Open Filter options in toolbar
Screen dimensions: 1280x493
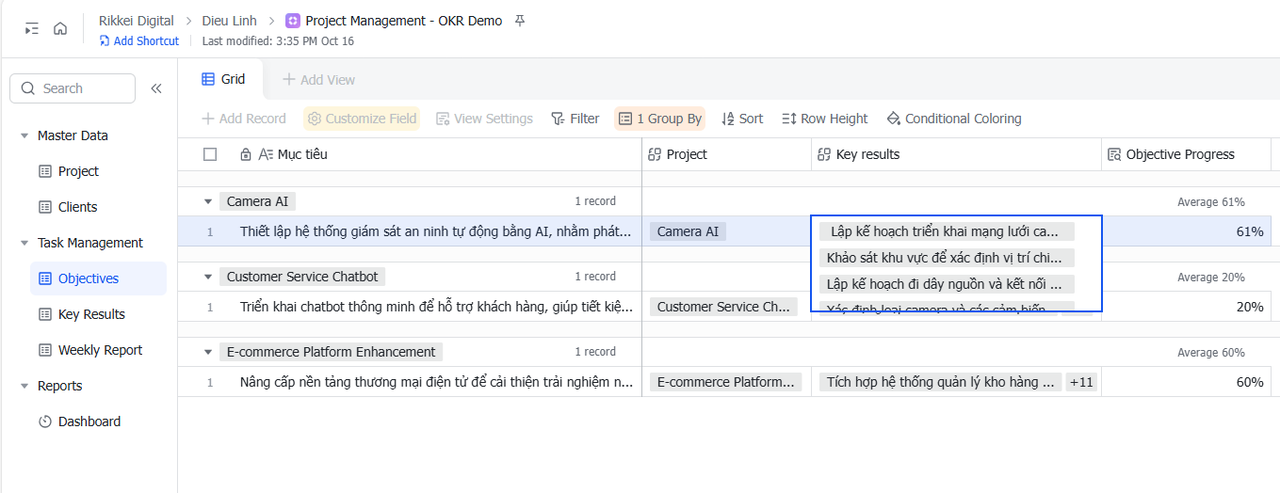pos(575,119)
